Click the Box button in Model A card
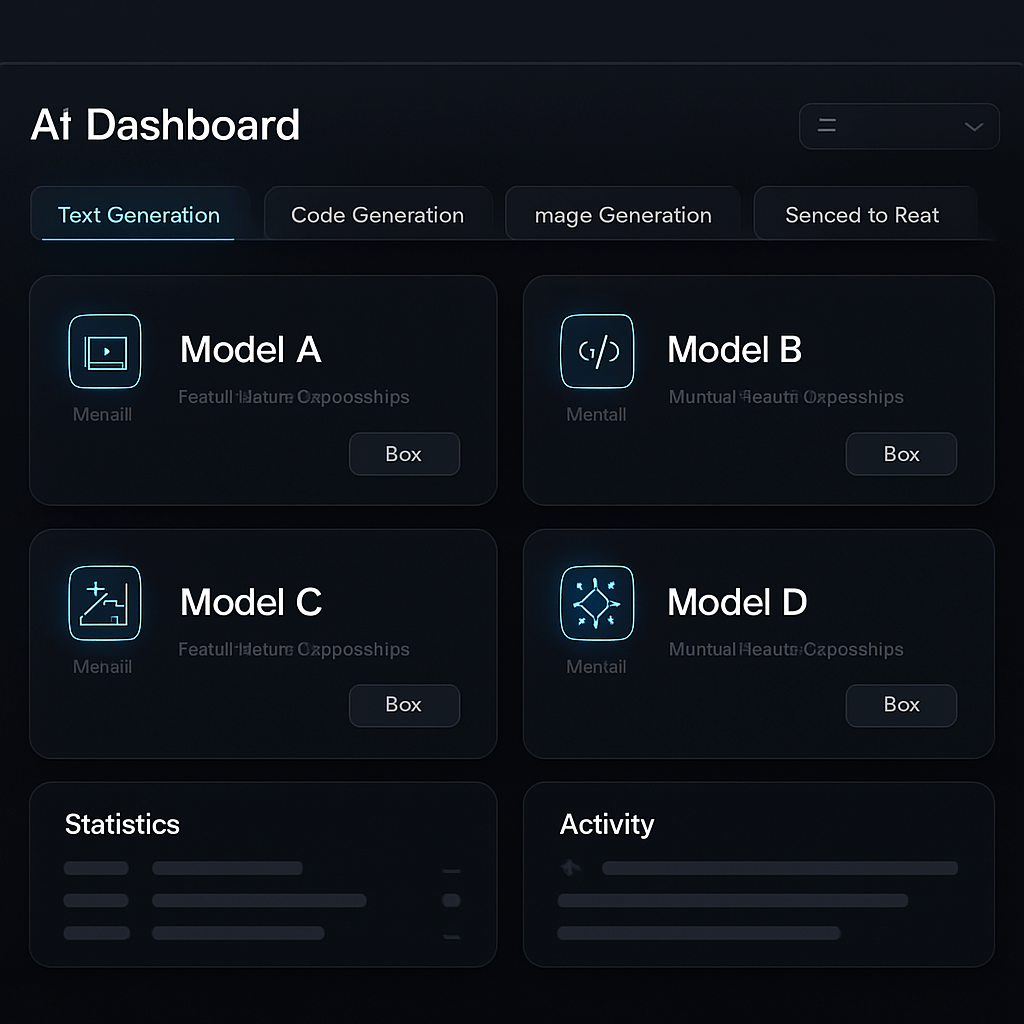Image resolution: width=1024 pixels, height=1024 pixels. coord(404,454)
